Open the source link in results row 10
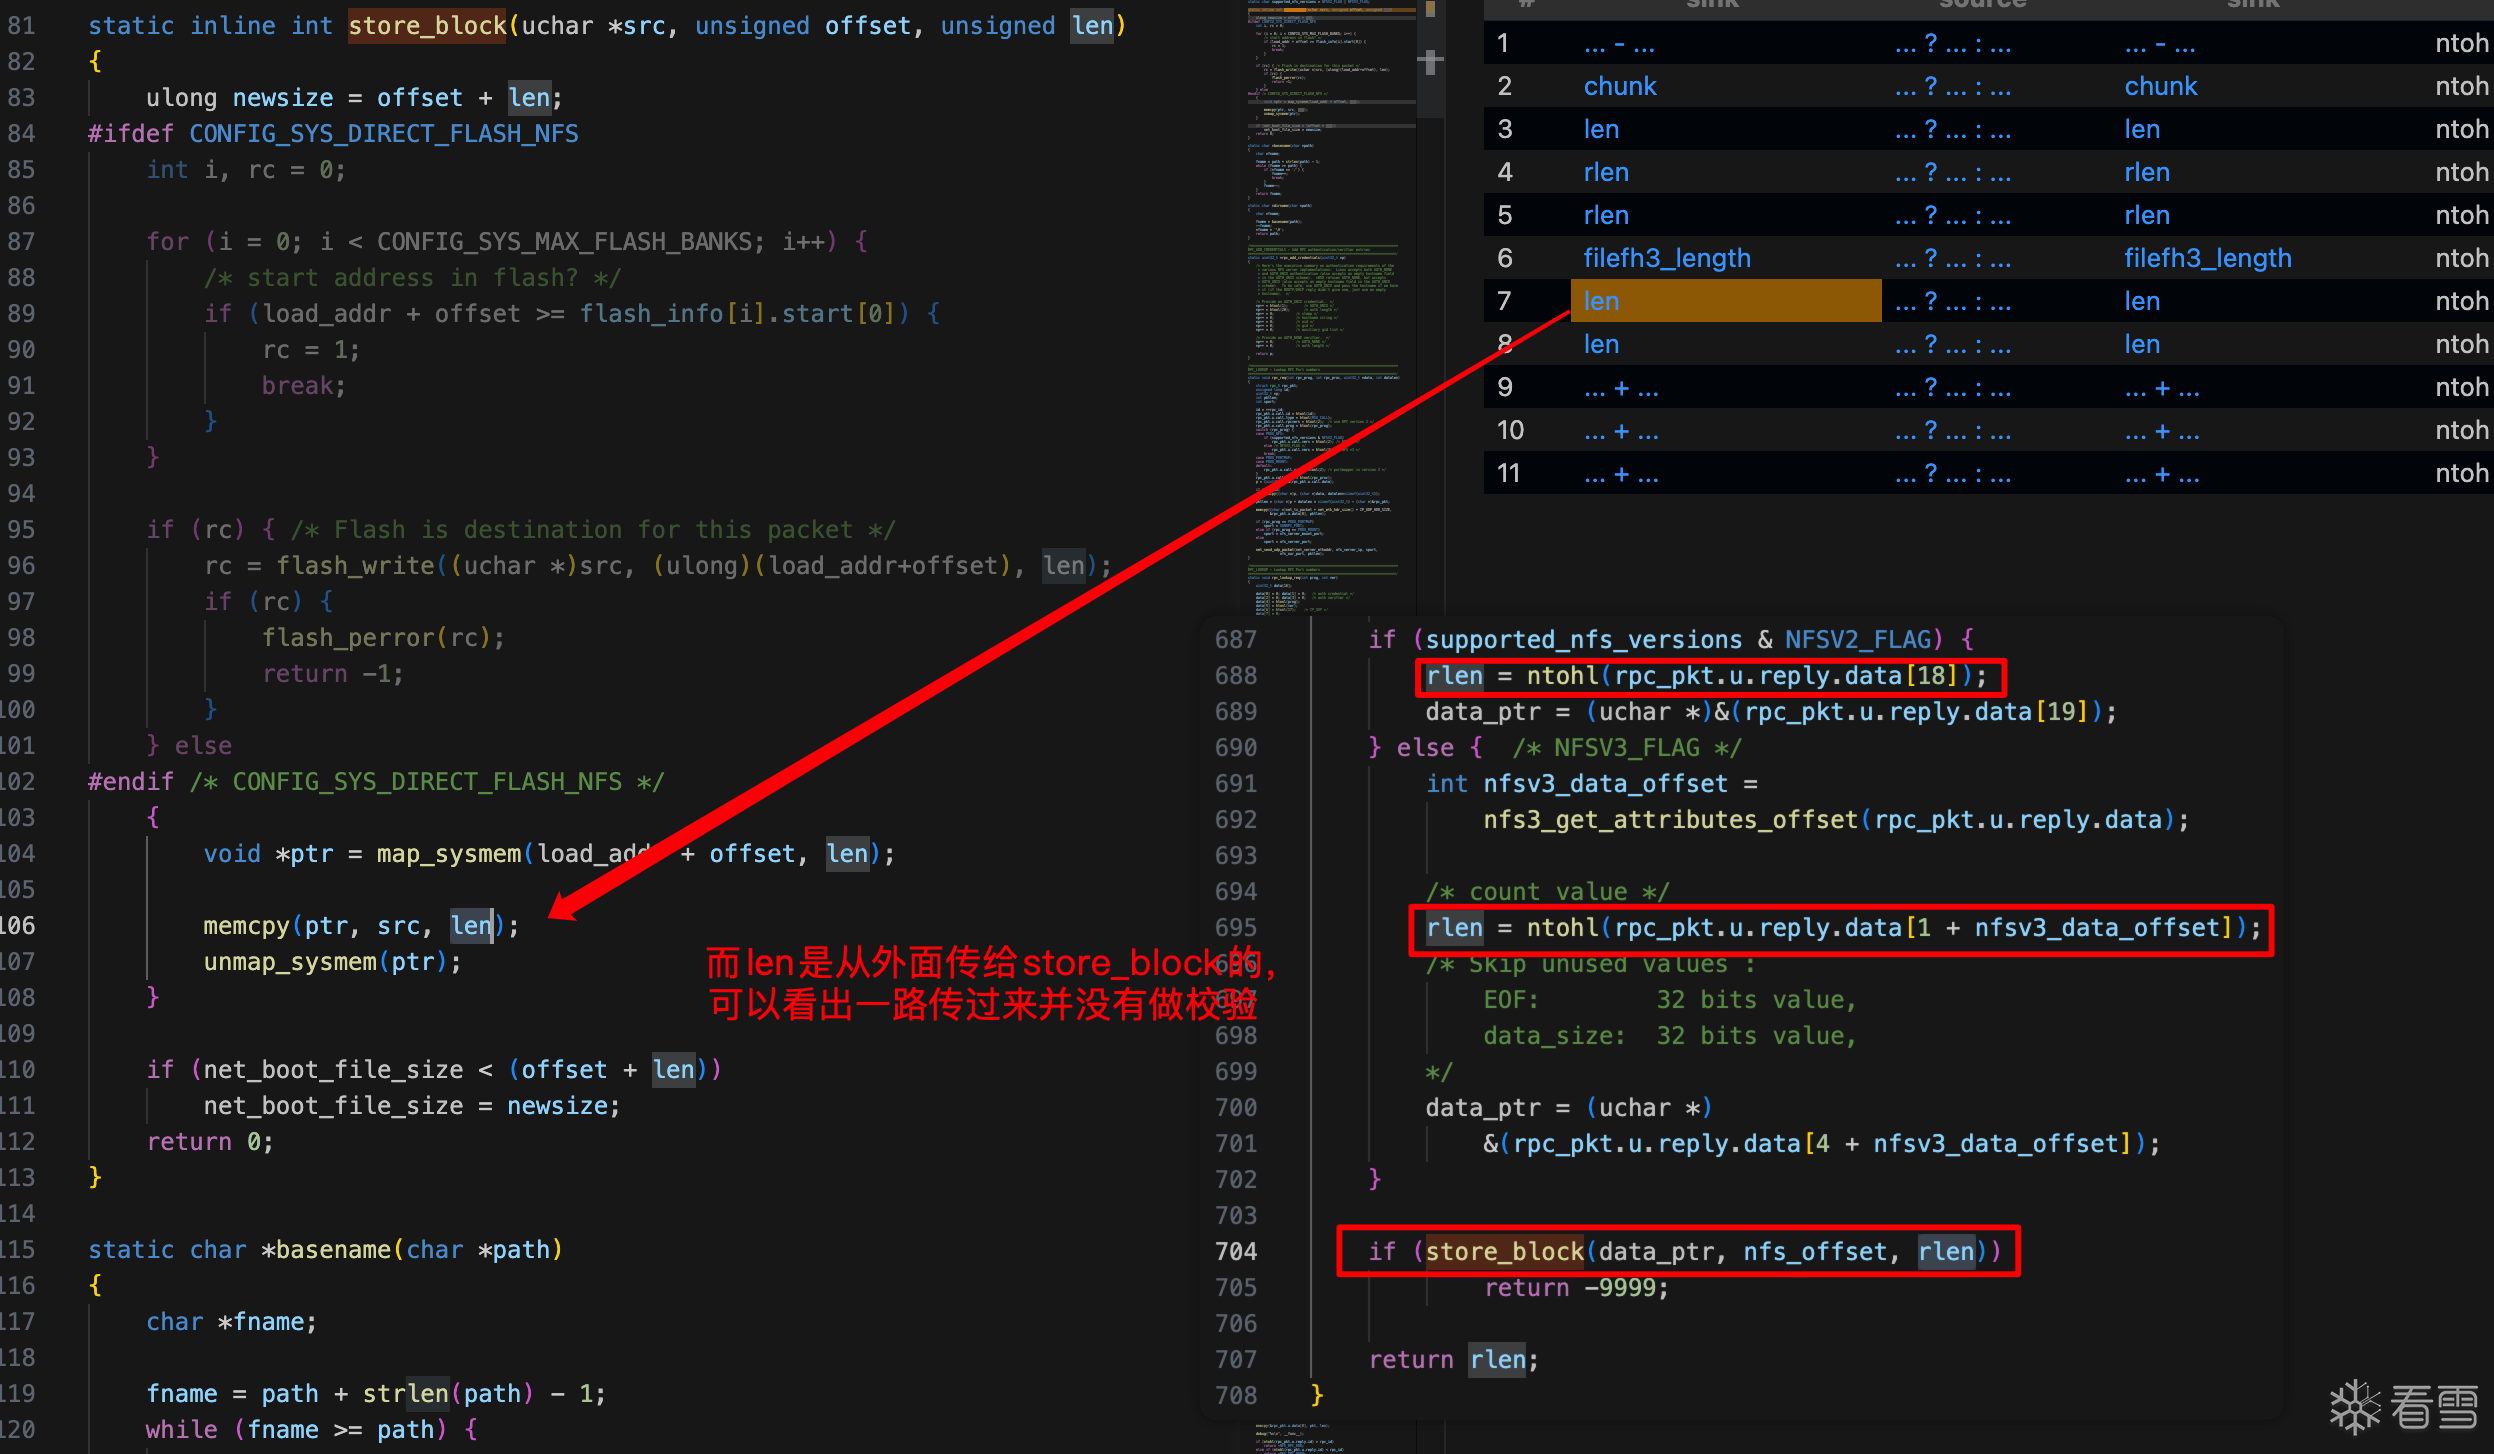 pyautogui.click(x=1953, y=431)
